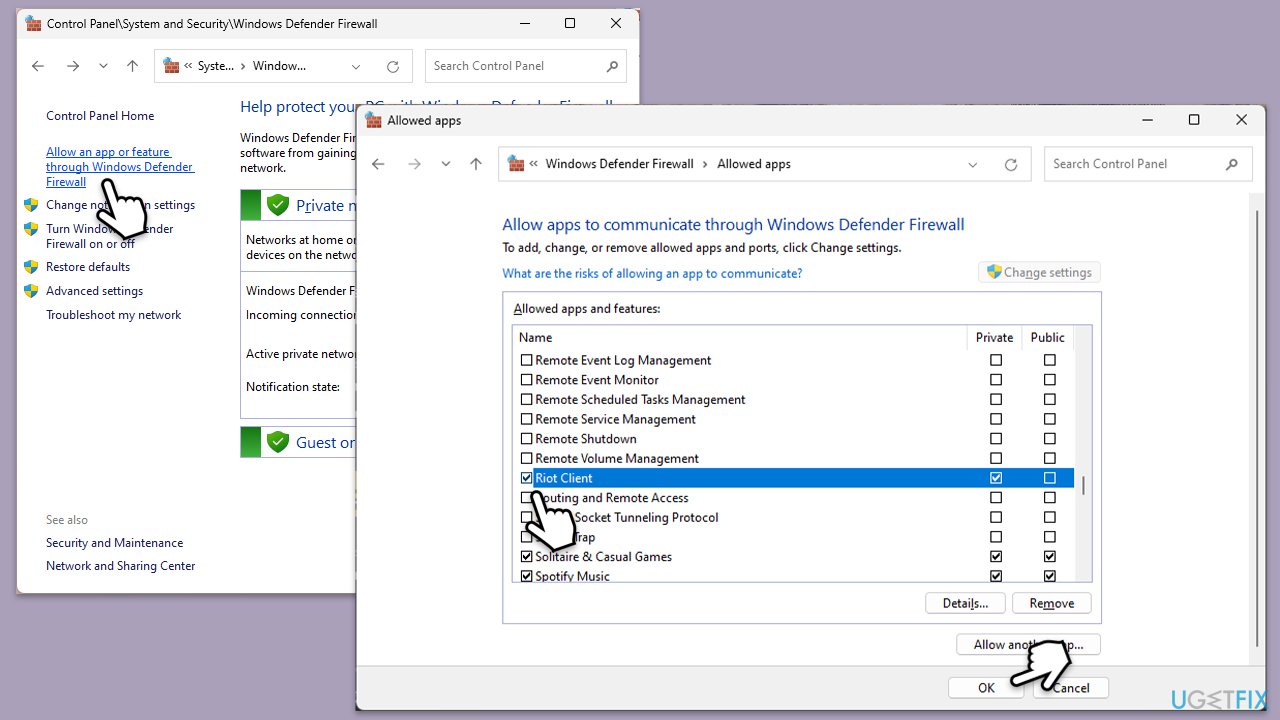Open recent locations in Firewall window
This screenshot has height=720, width=1280.
[x=103, y=66]
